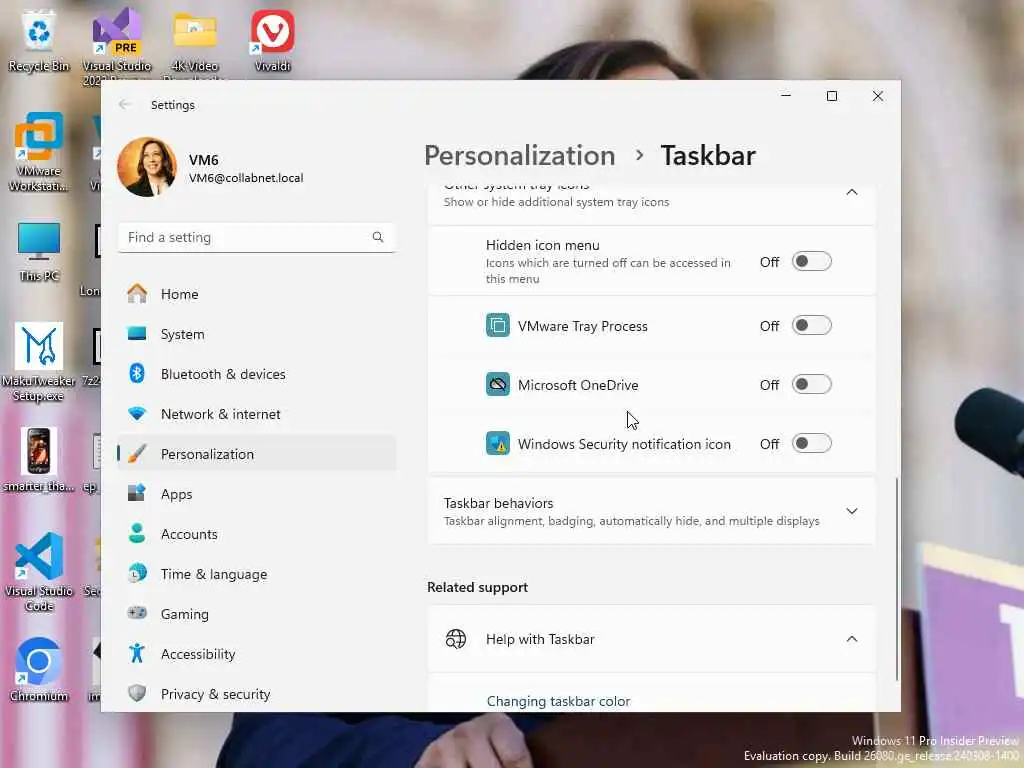Open the 4K Video Downloader folder icon
Image resolution: width=1024 pixels, height=768 pixels.
pyautogui.click(x=195, y=44)
